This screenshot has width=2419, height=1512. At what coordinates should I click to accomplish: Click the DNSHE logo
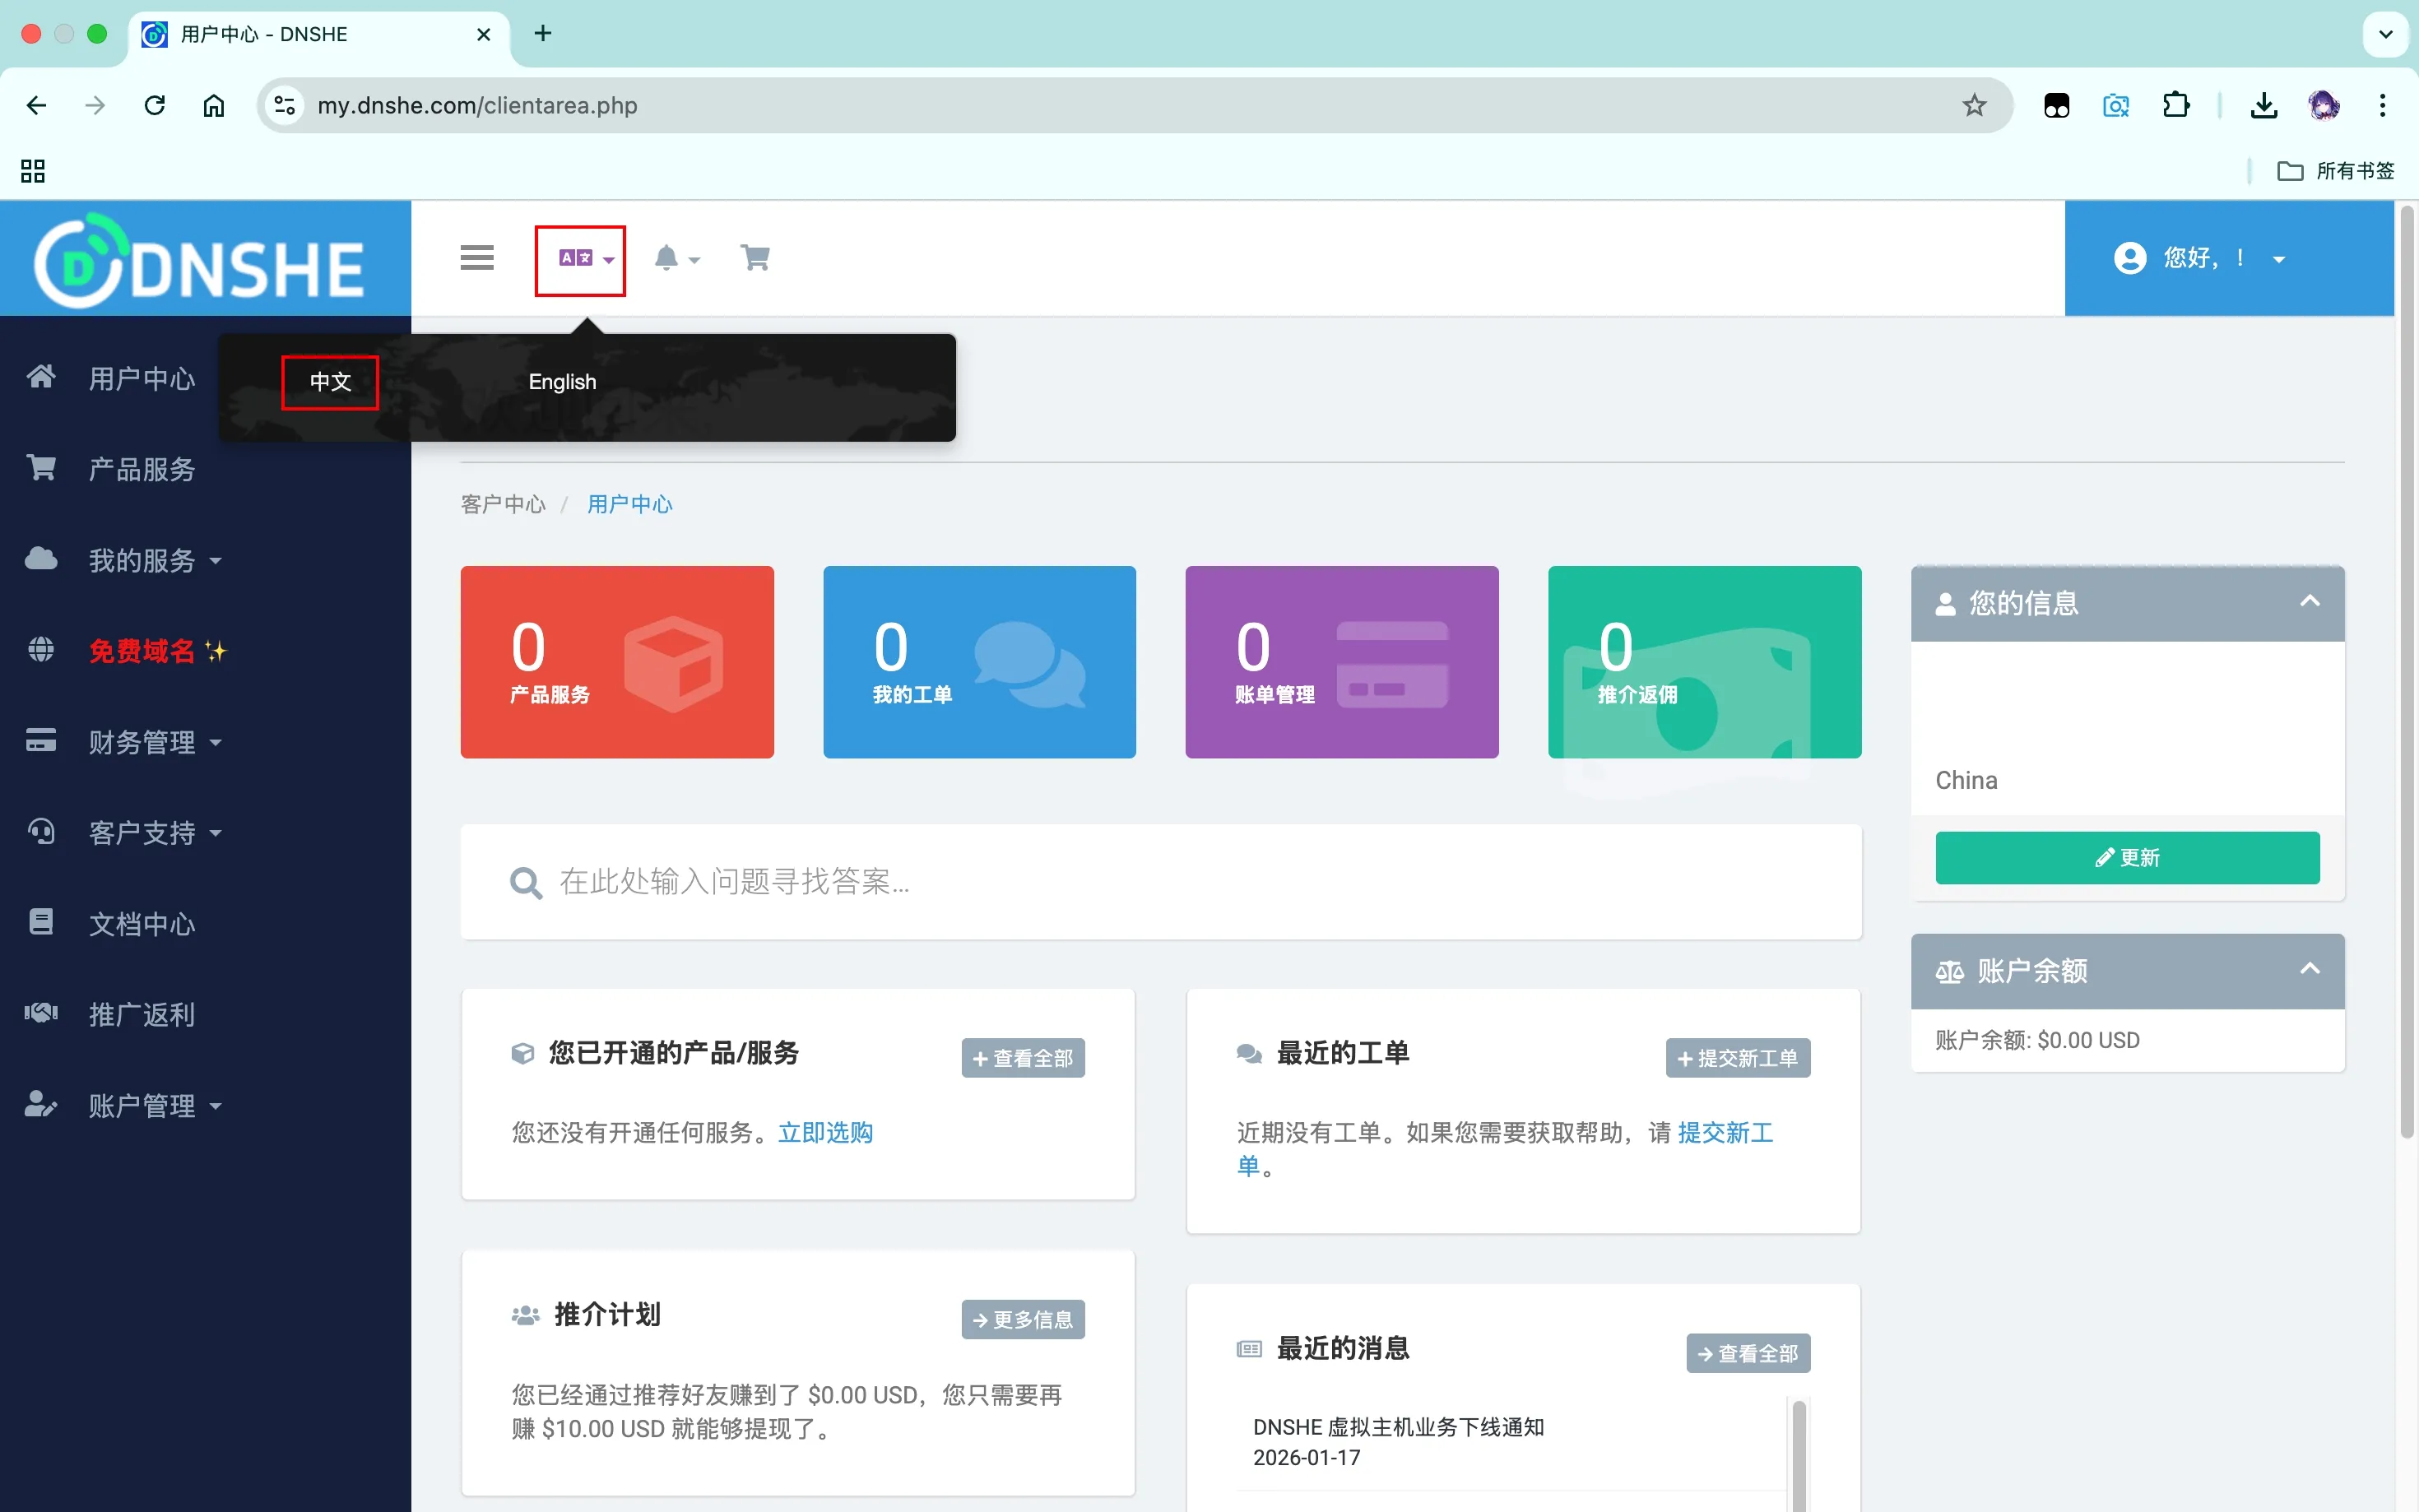200,262
